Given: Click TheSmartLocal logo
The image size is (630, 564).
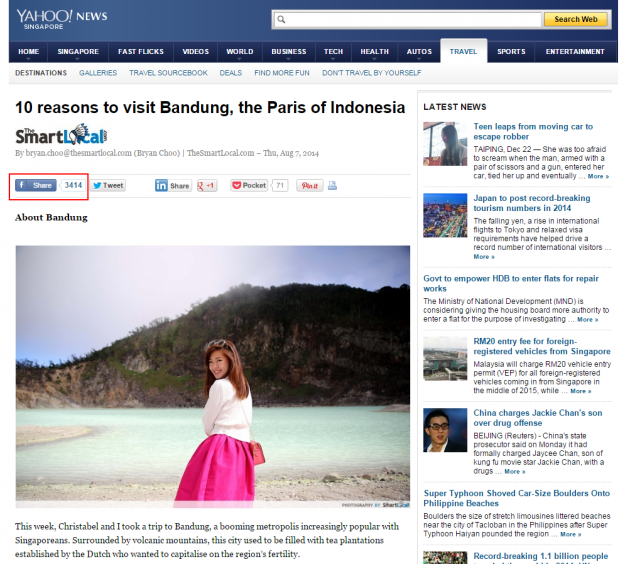Looking at the screenshot, I should pyautogui.click(x=61, y=134).
